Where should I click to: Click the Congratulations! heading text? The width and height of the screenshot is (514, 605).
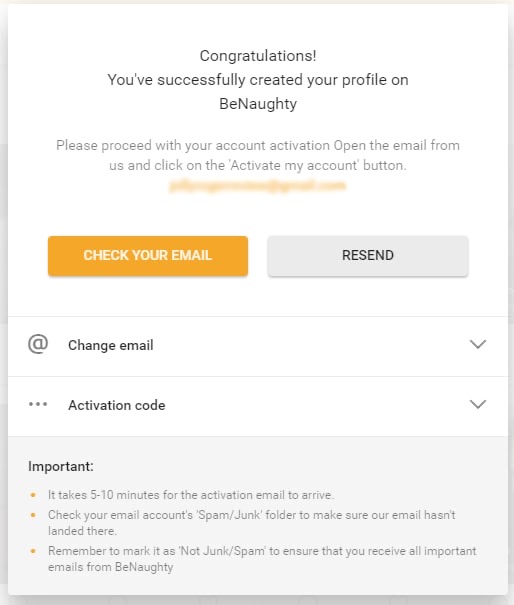(x=258, y=56)
